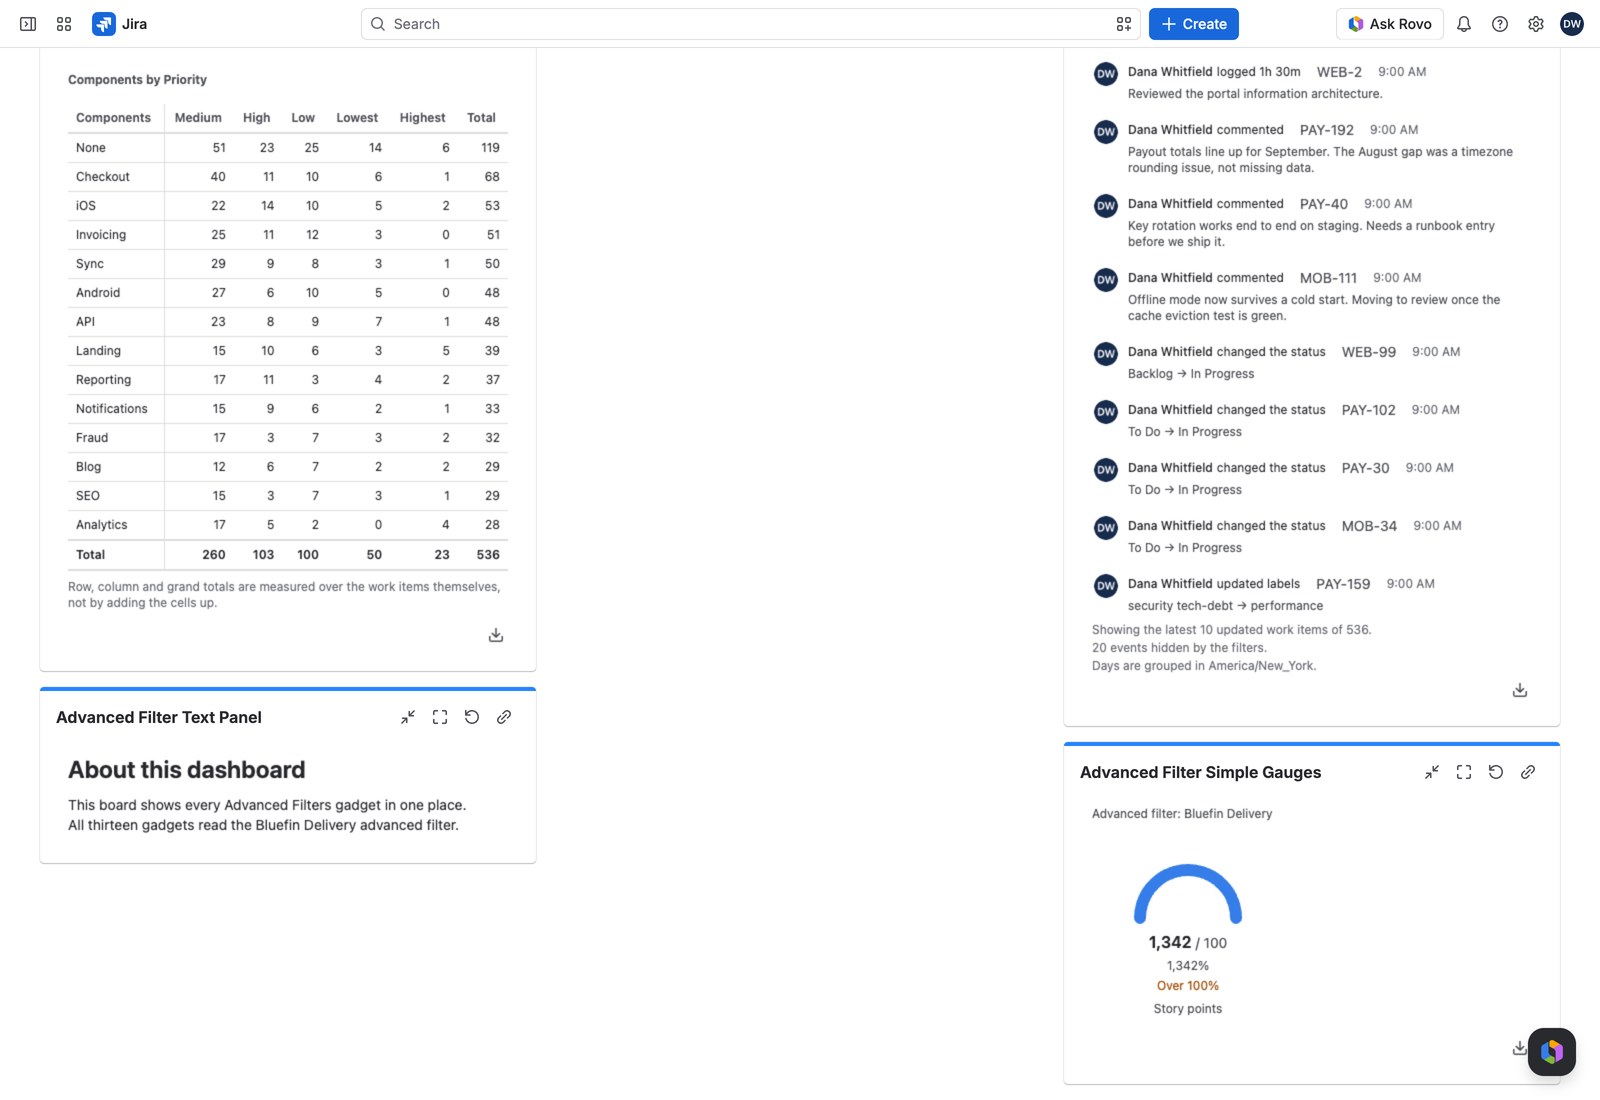Toggle the sidebar collapse icon

[28, 24]
